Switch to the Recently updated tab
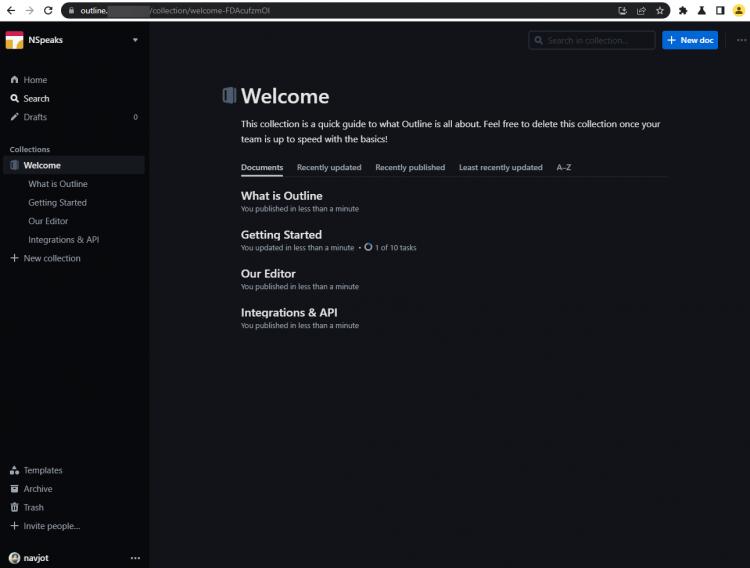Viewport: 750px width, 568px height. click(x=329, y=167)
